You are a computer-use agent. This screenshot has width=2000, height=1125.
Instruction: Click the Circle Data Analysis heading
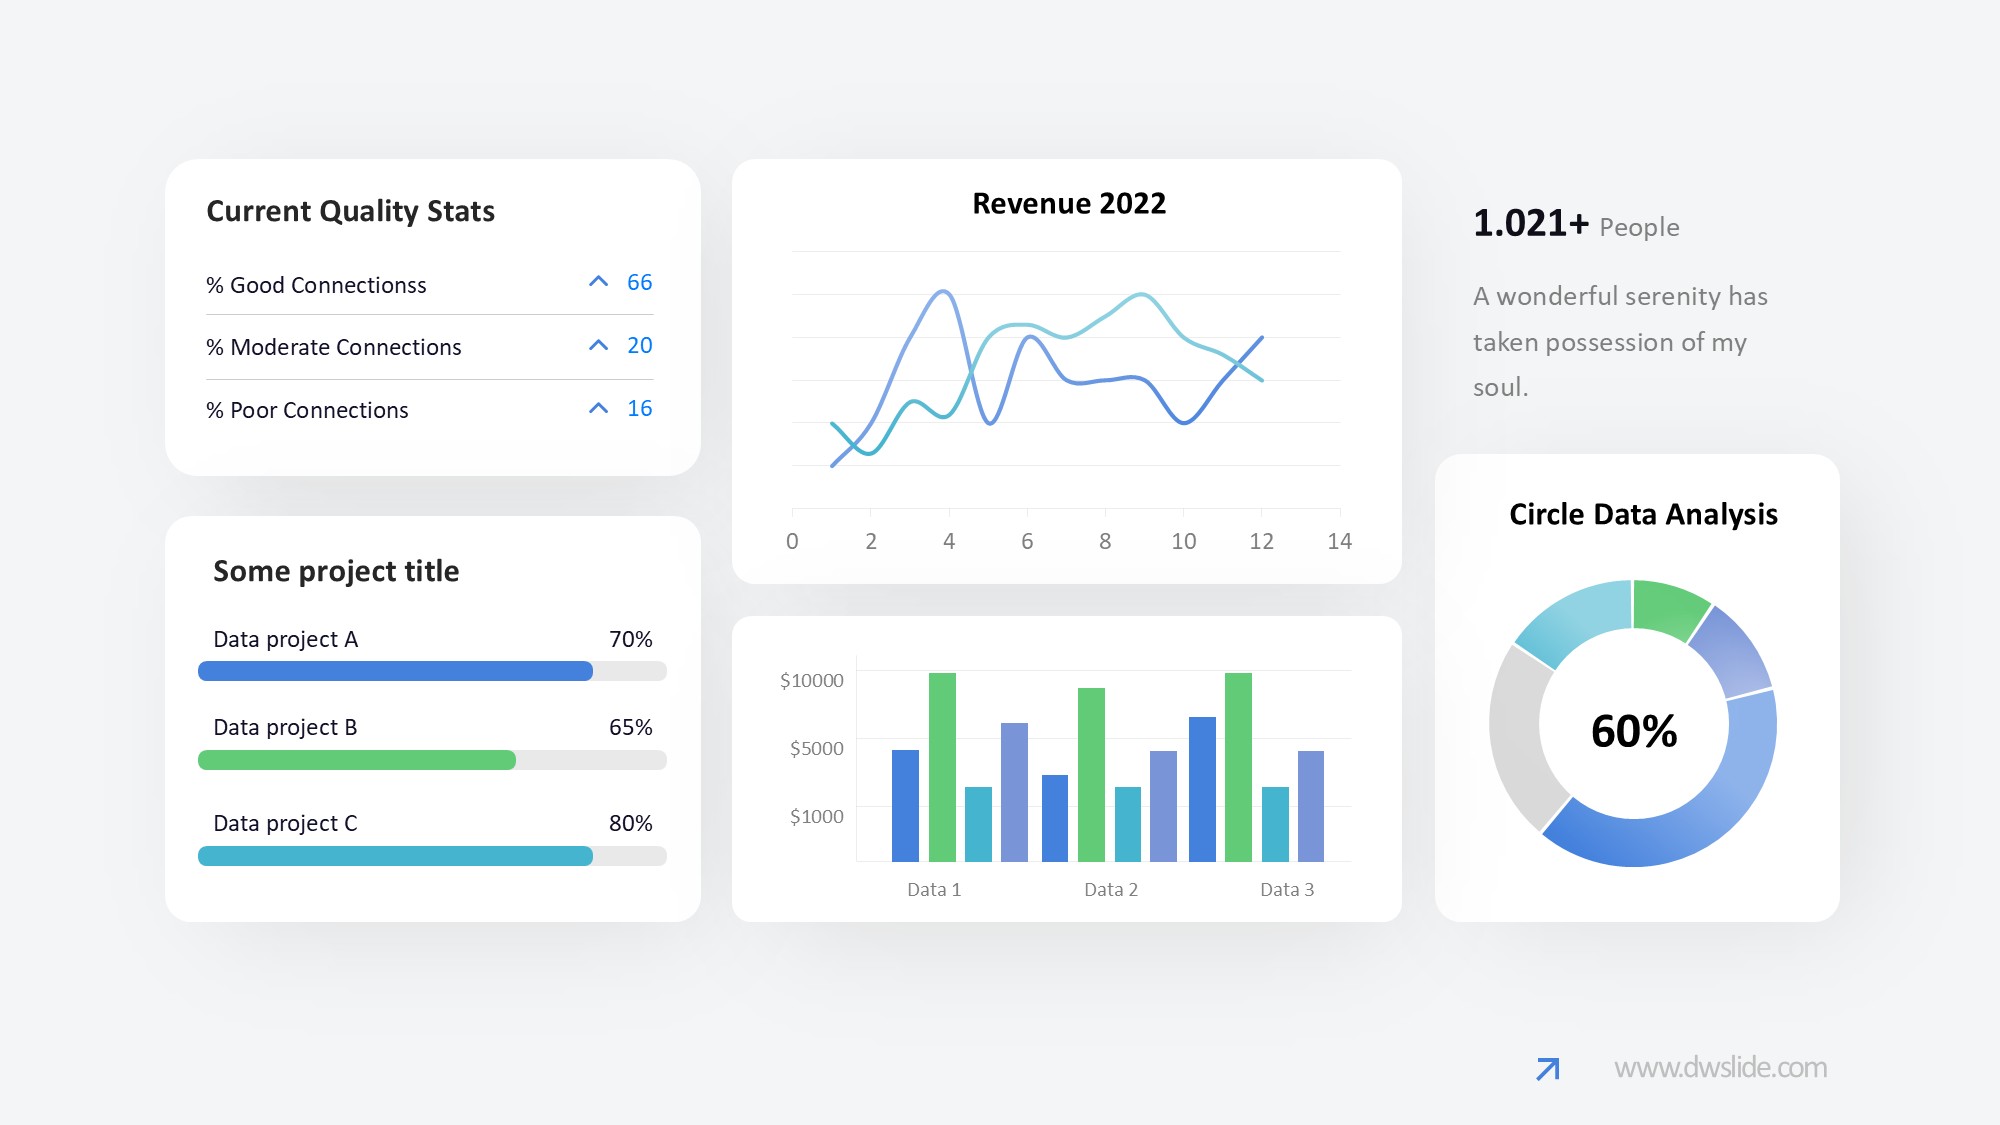click(1642, 514)
